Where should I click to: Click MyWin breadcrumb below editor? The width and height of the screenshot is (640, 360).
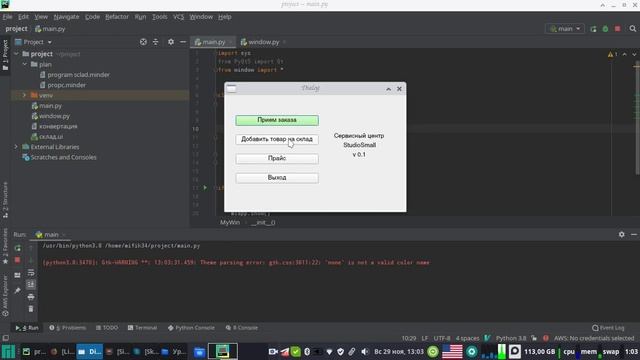point(230,222)
